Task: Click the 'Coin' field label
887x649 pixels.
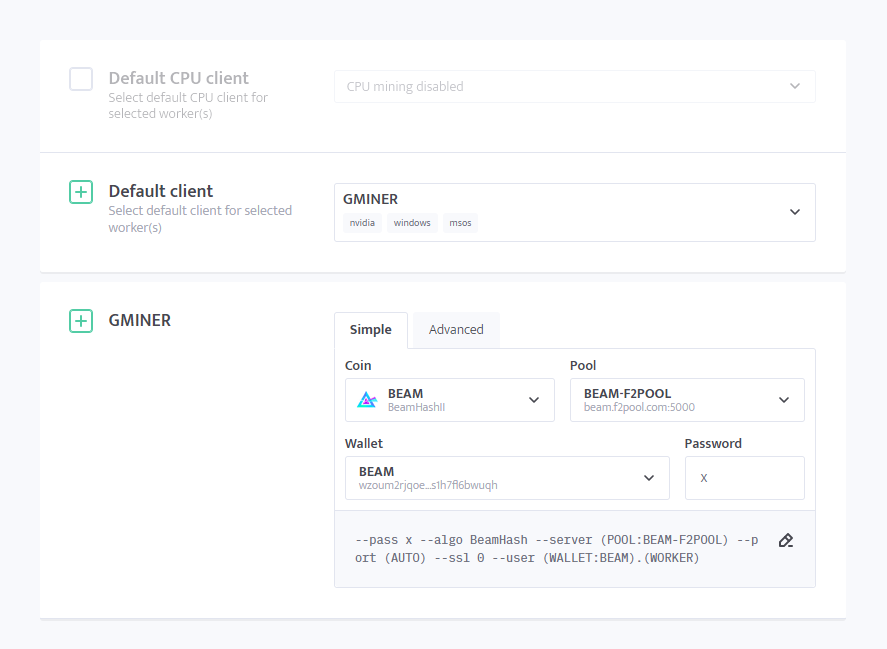Action: [358, 366]
